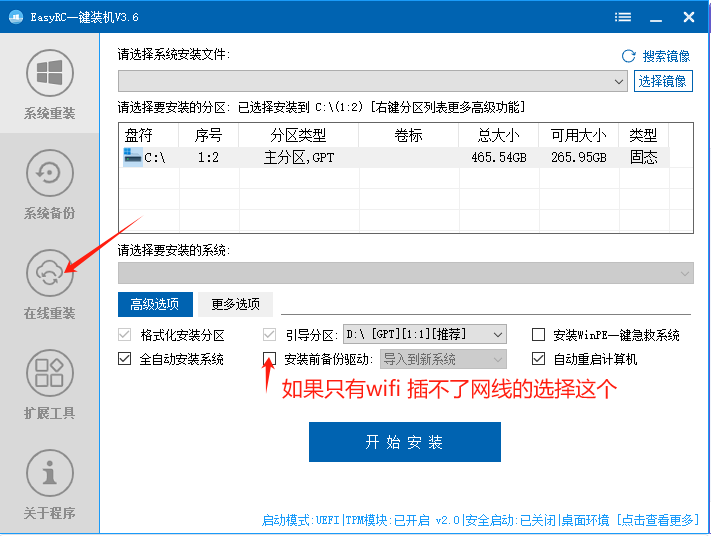Click the 选择镜像 button
711x536 pixels.
[x=663, y=81]
